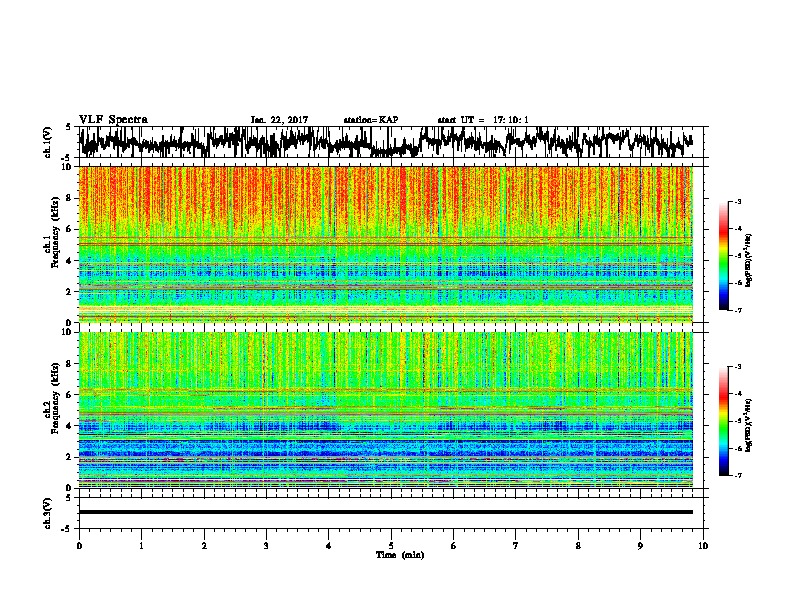Select the date "Jan. 22, 2017"
The image size is (792, 612).
[x=279, y=120]
